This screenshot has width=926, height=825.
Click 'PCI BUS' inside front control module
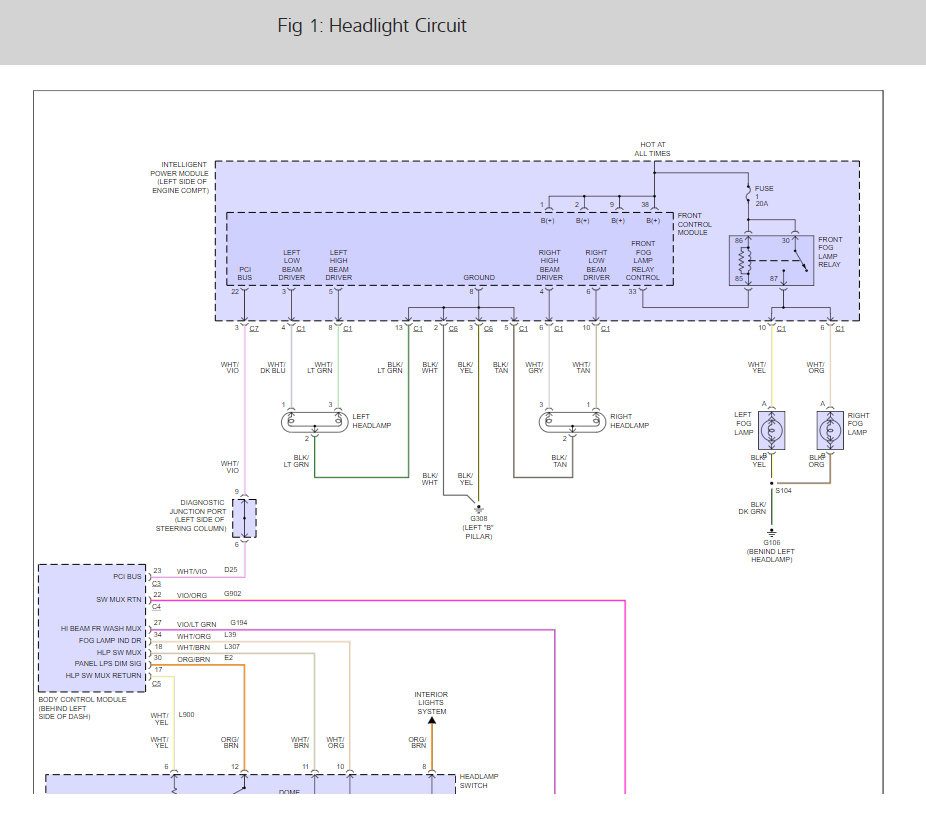tap(244, 273)
